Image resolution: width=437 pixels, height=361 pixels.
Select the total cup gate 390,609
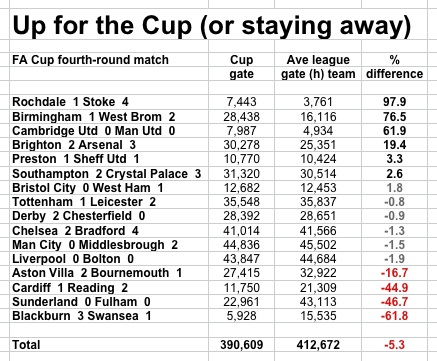241,345
